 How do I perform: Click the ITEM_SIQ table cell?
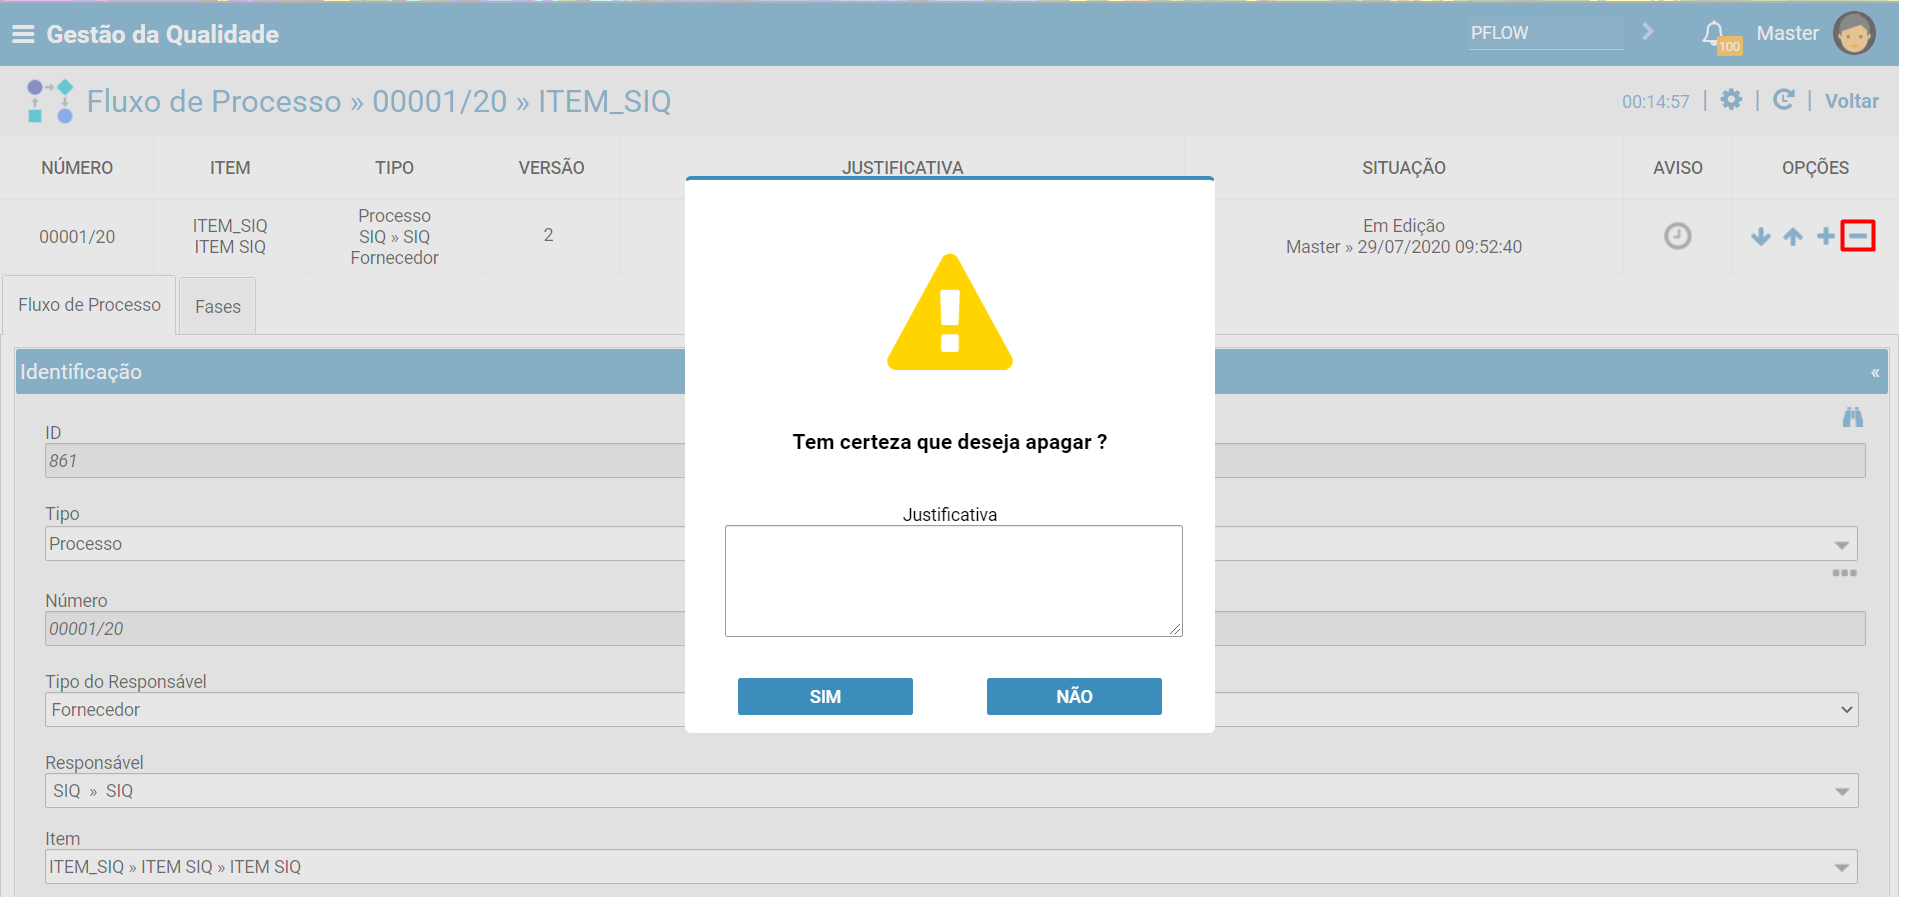230,237
